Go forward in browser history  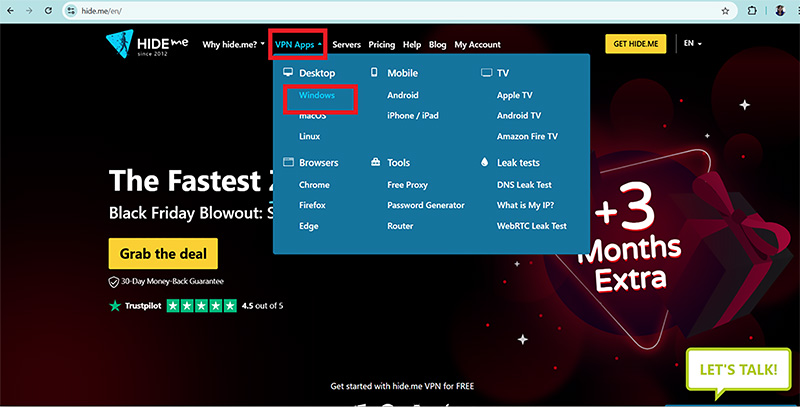pyautogui.click(x=29, y=10)
